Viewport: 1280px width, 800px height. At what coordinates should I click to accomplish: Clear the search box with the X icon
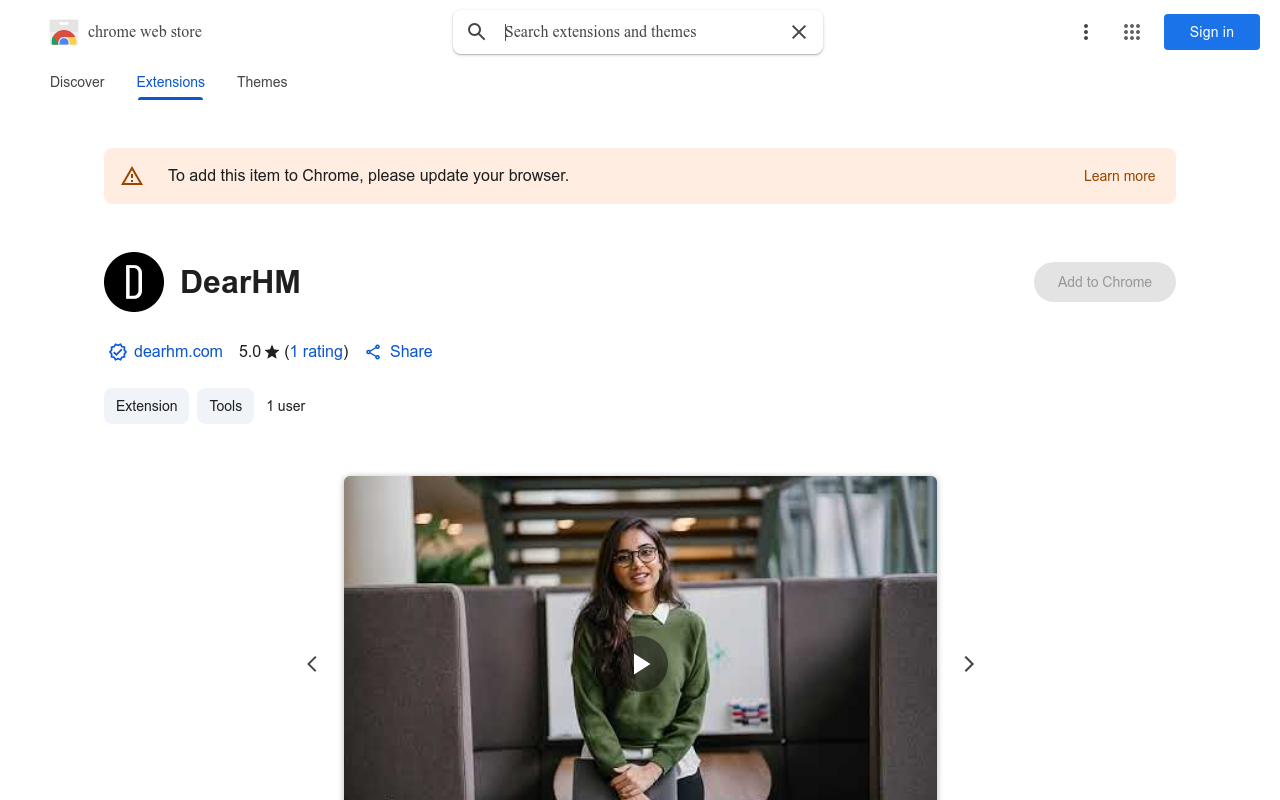click(799, 32)
